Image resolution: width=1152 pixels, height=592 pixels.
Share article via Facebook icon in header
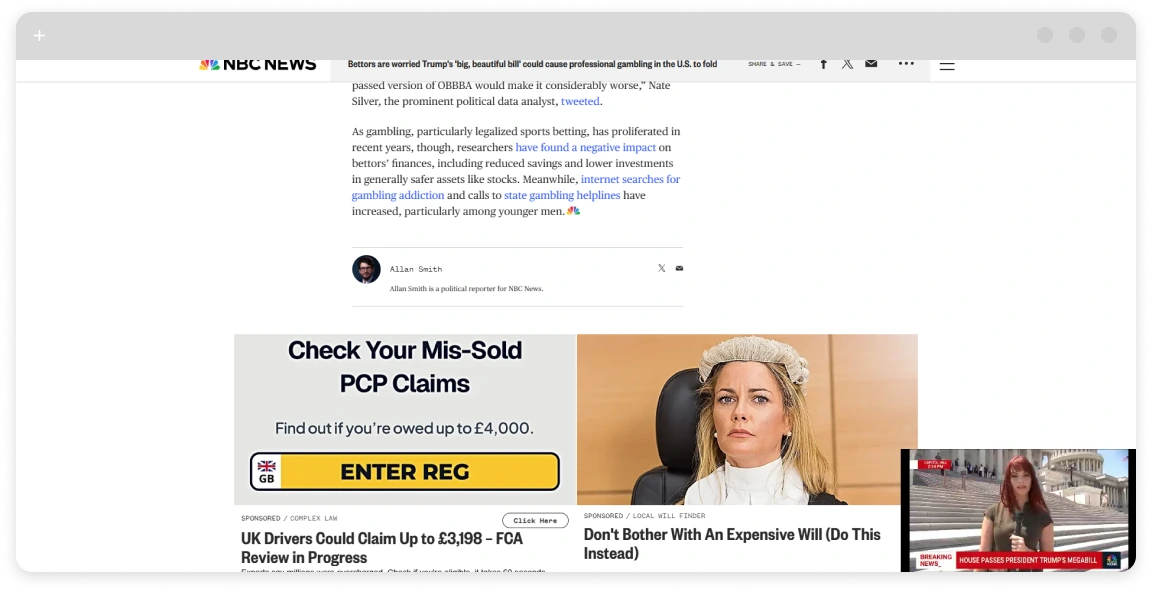(x=824, y=64)
